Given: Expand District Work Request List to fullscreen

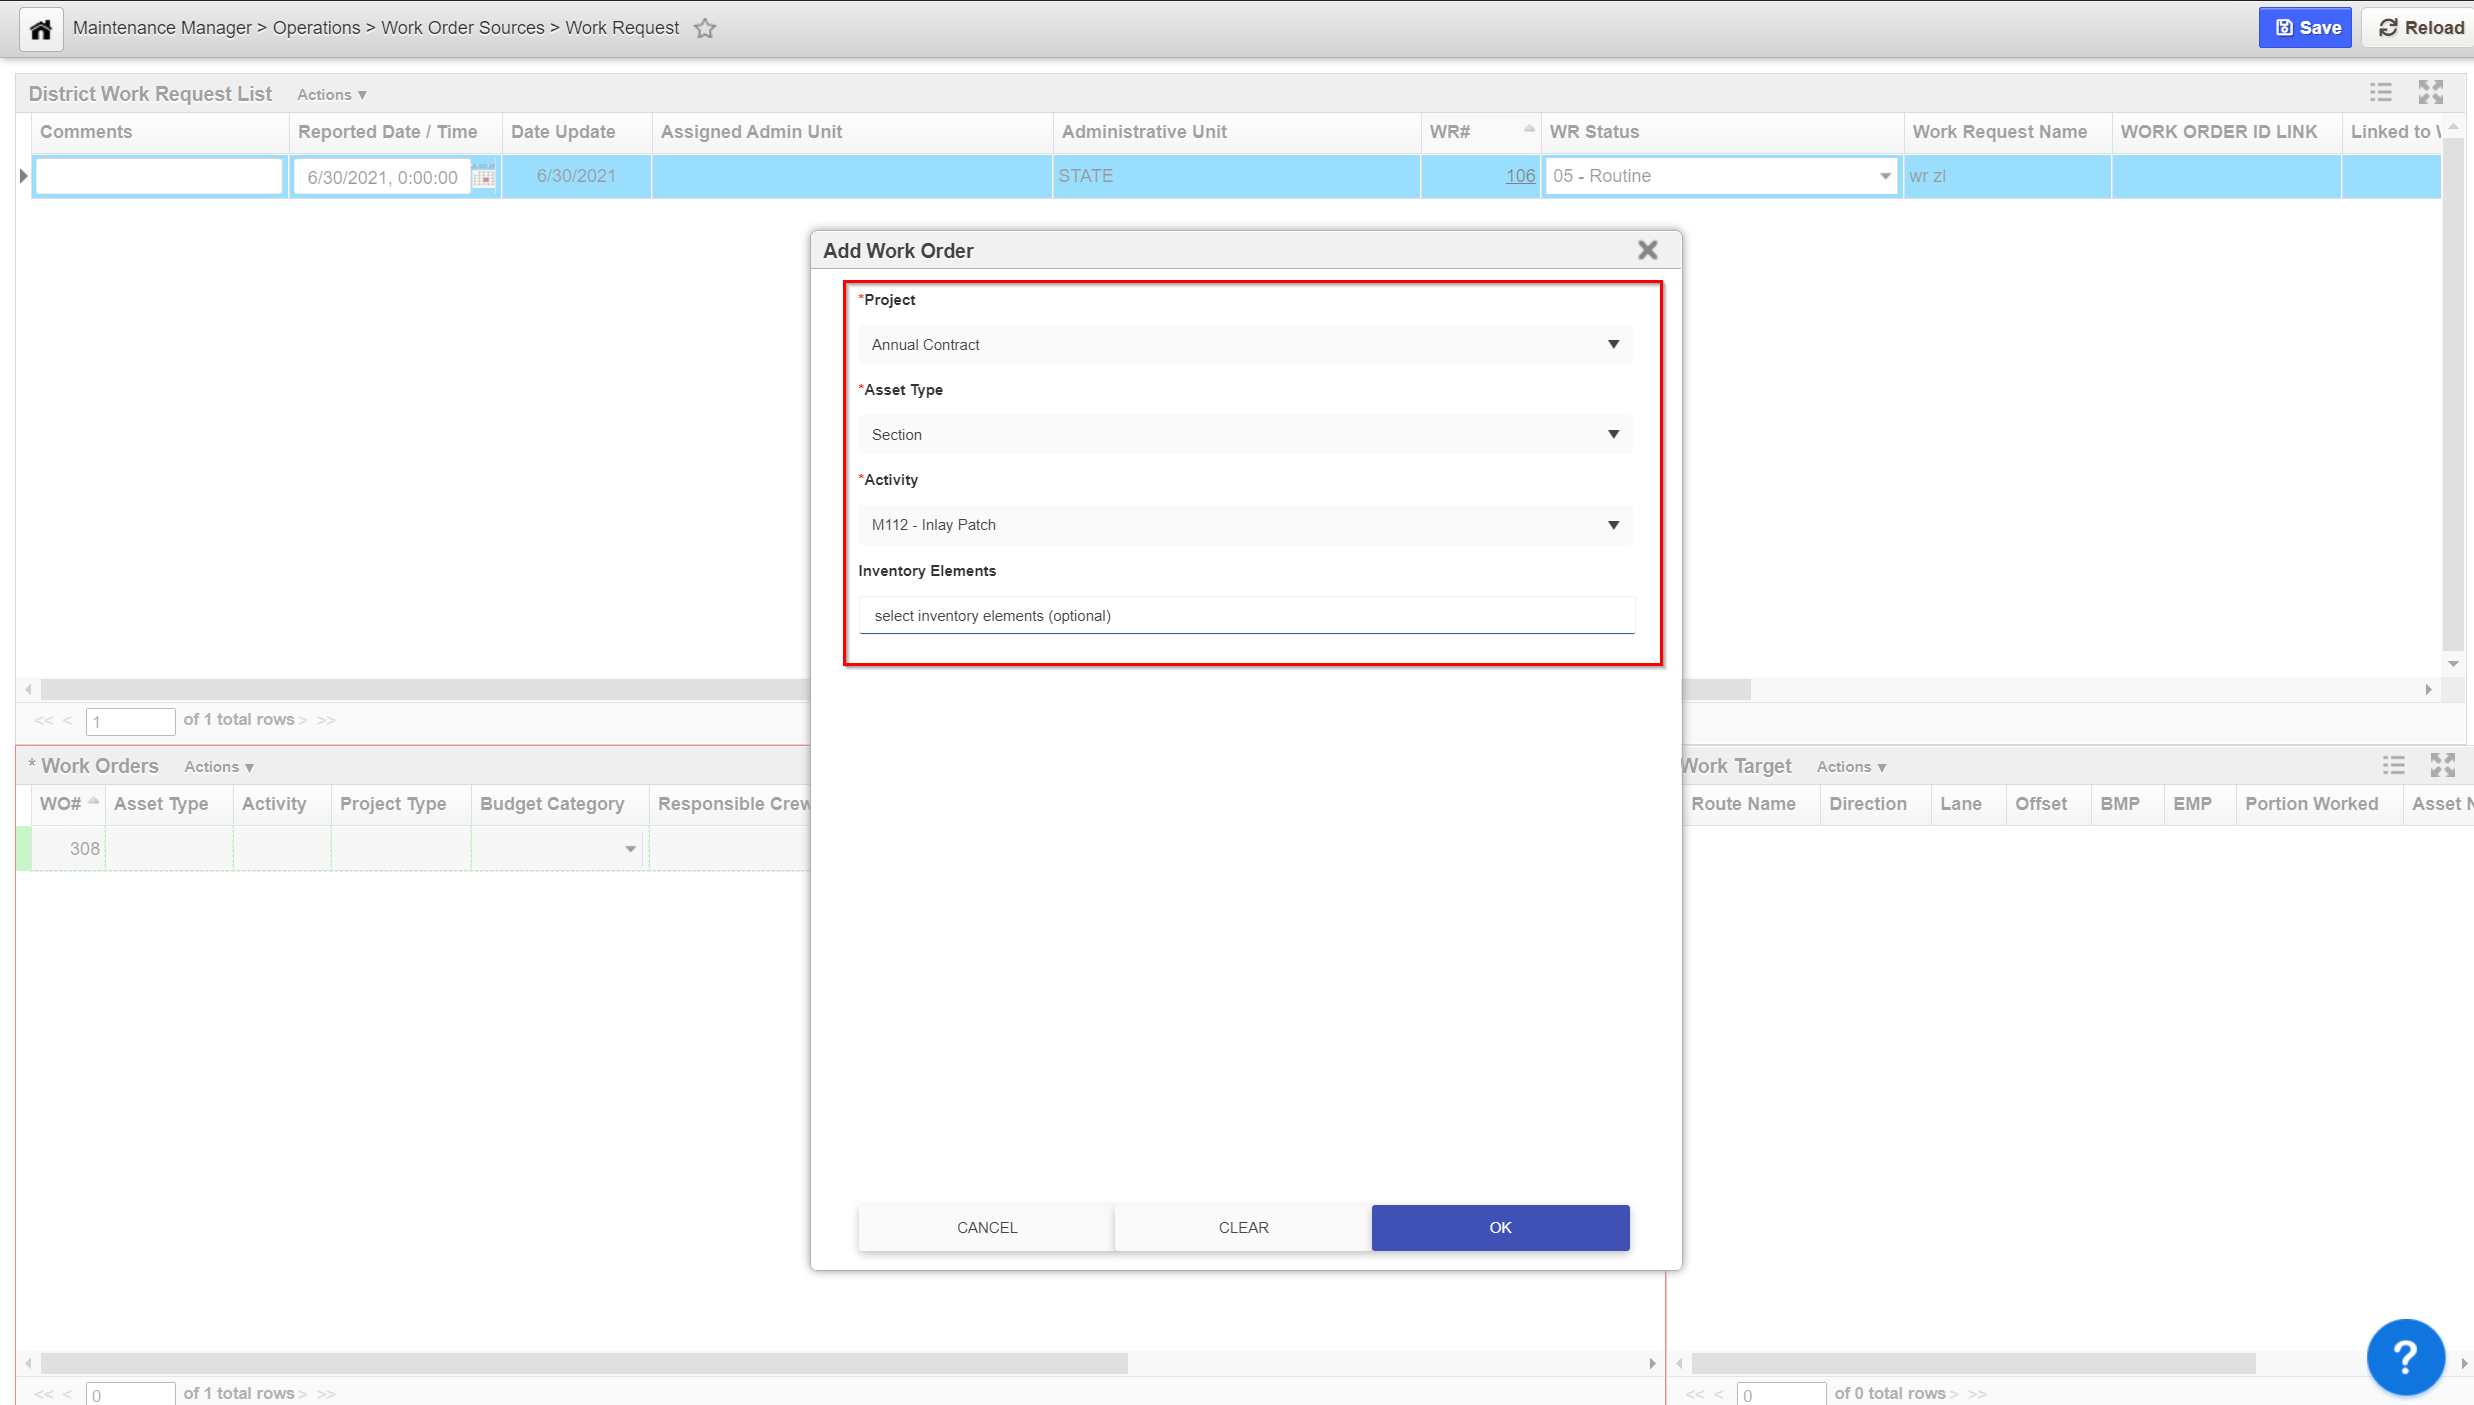Looking at the screenshot, I should point(2431,93).
